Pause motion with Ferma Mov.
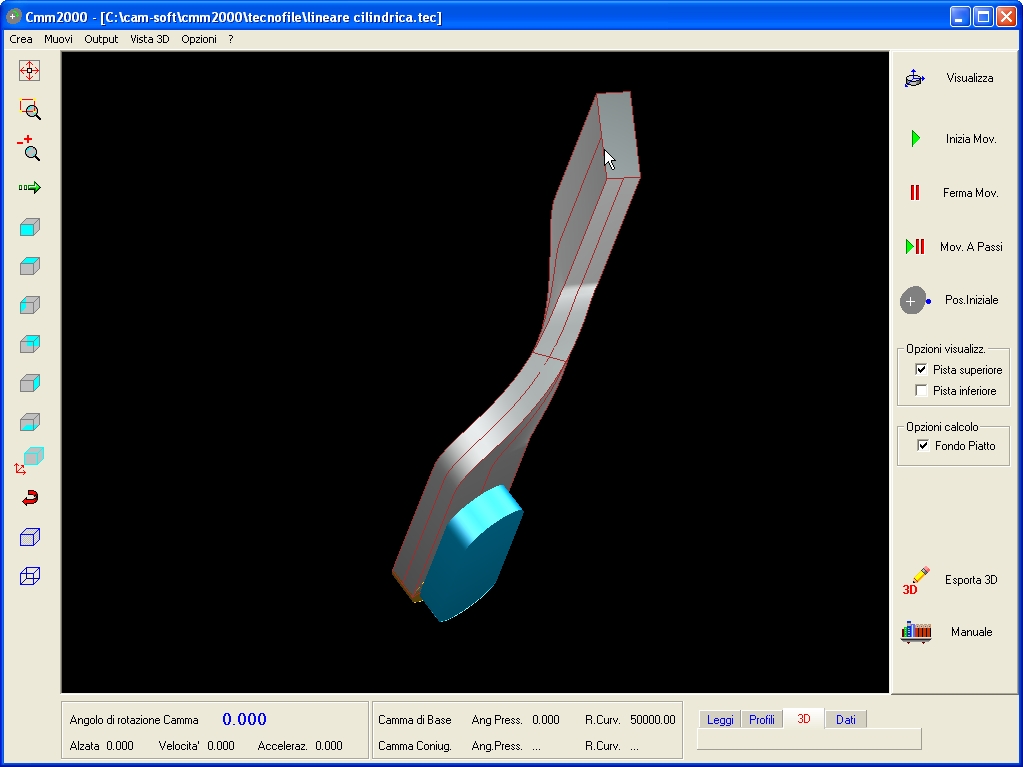The image size is (1023, 767). click(953, 193)
